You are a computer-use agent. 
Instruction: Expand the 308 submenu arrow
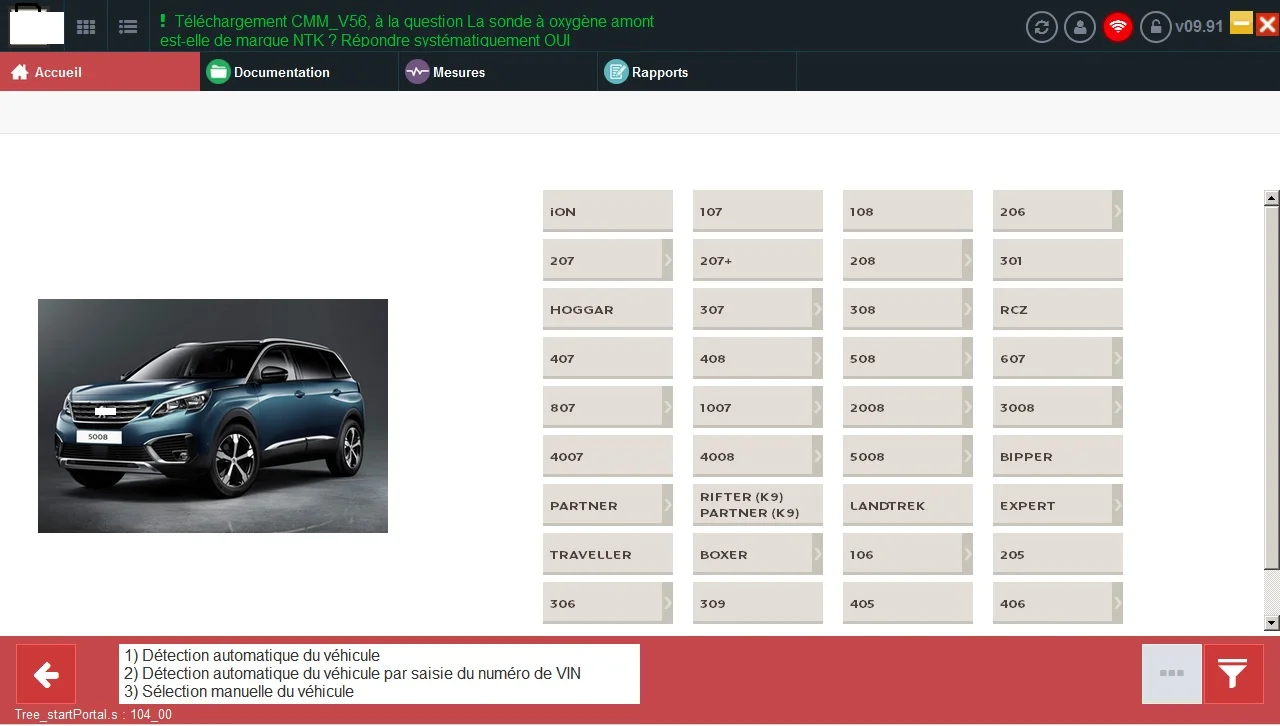[967, 309]
